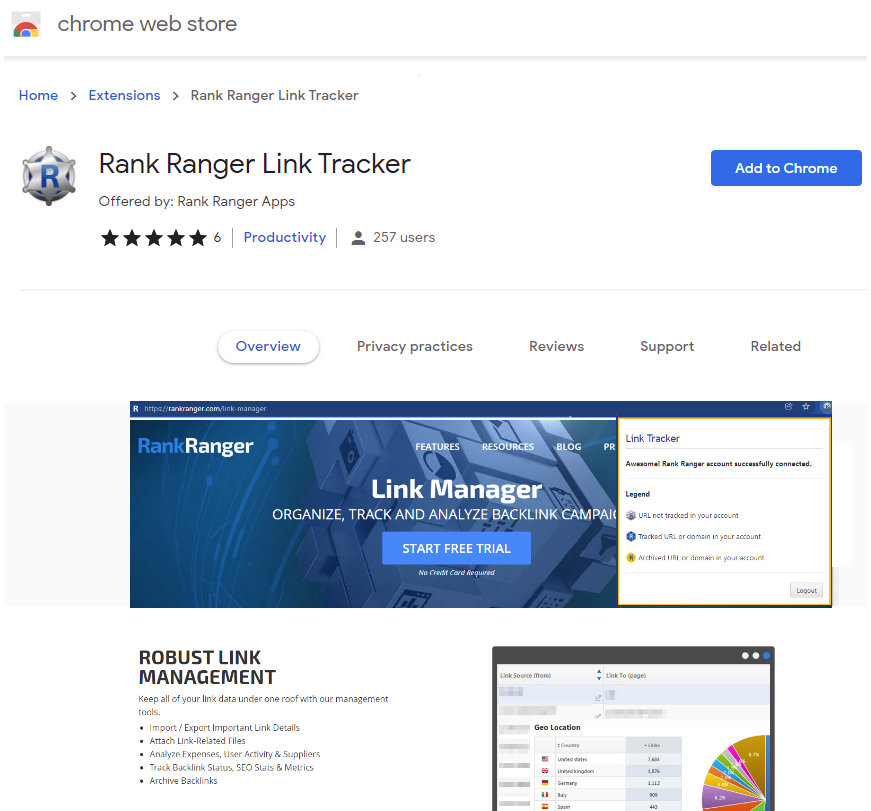Click the five-star rating row
The height and width of the screenshot is (811, 871).
[x=154, y=238]
